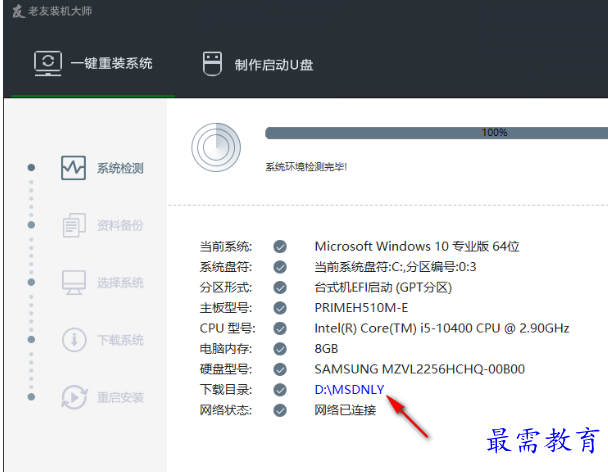Click the checkmark beside 电脑内存
Screen dimensions: 608x472
pyautogui.click(x=280, y=349)
